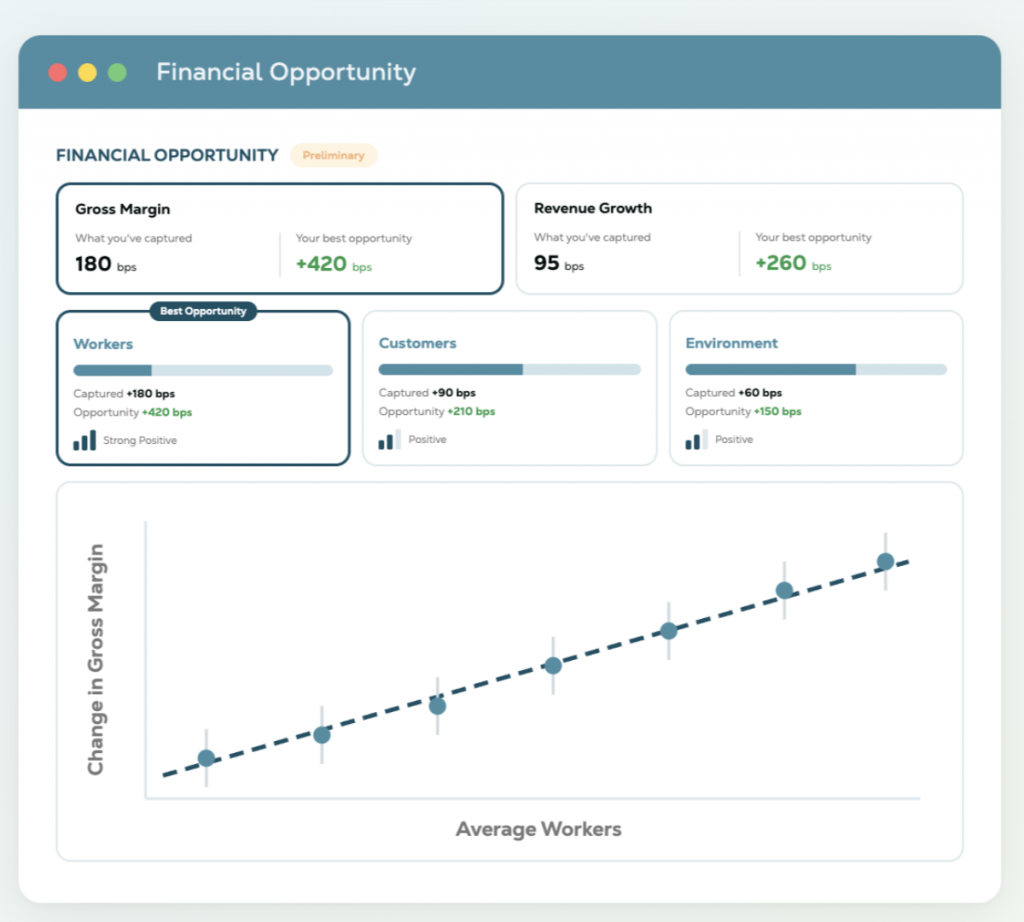Click the Best Opportunity label badge

click(203, 311)
